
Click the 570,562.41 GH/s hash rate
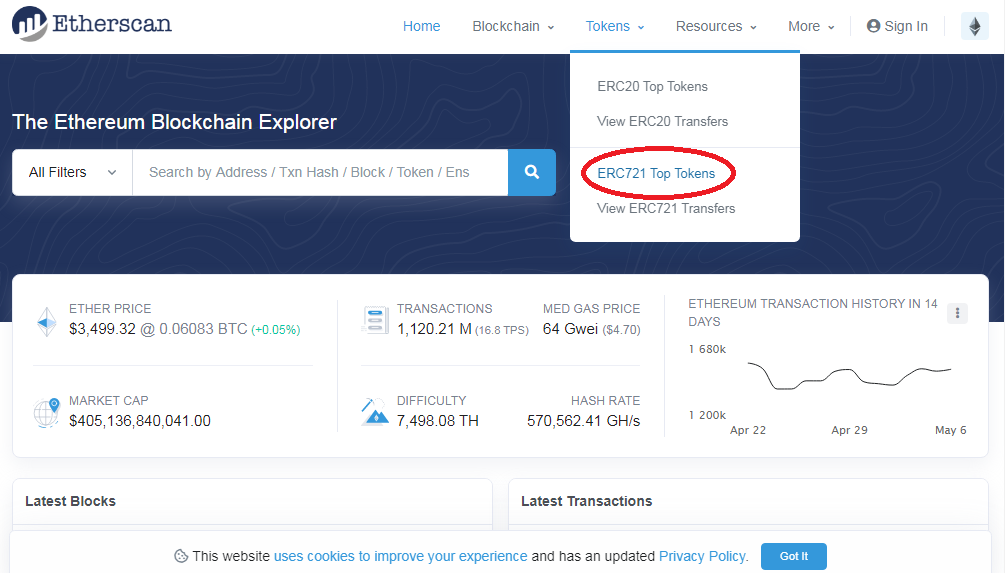point(583,421)
